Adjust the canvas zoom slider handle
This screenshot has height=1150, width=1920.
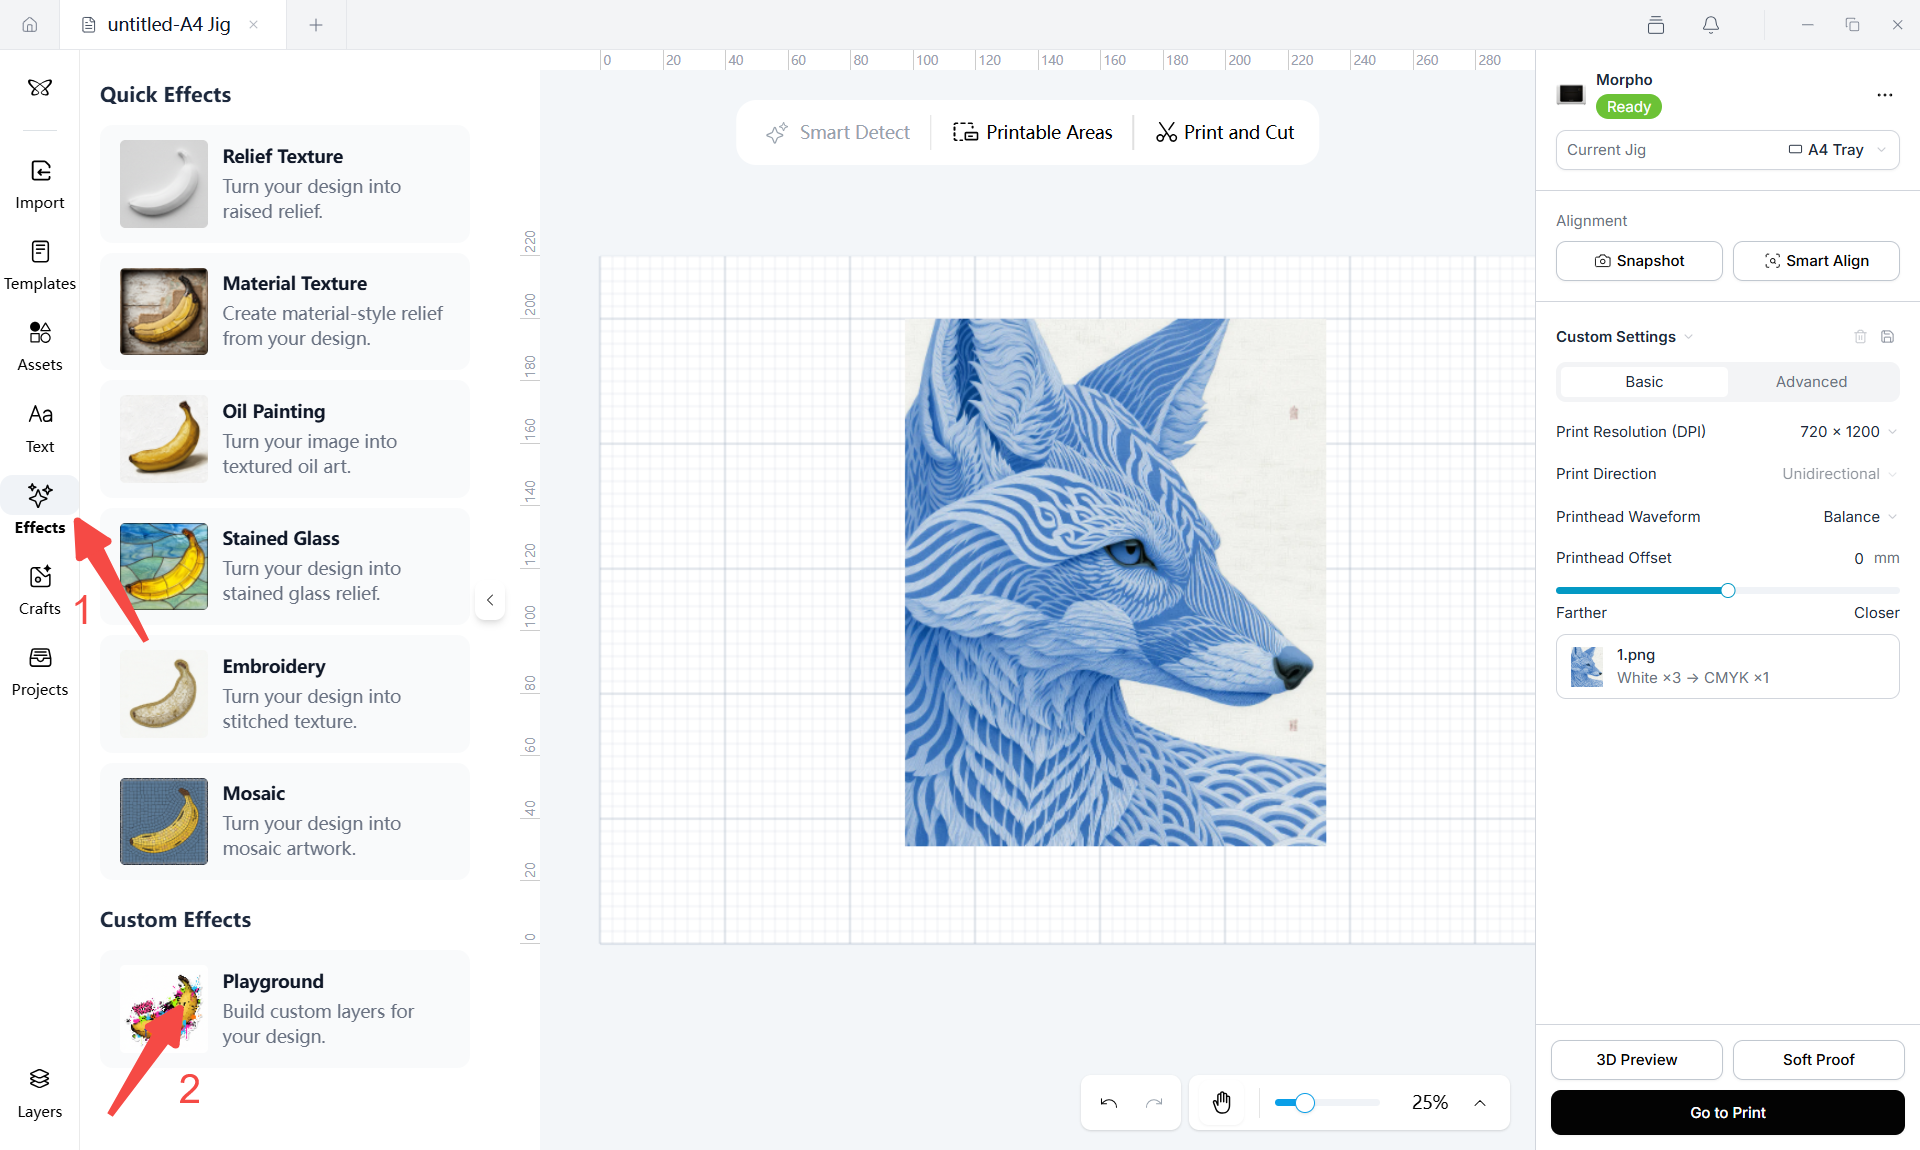point(1305,1103)
